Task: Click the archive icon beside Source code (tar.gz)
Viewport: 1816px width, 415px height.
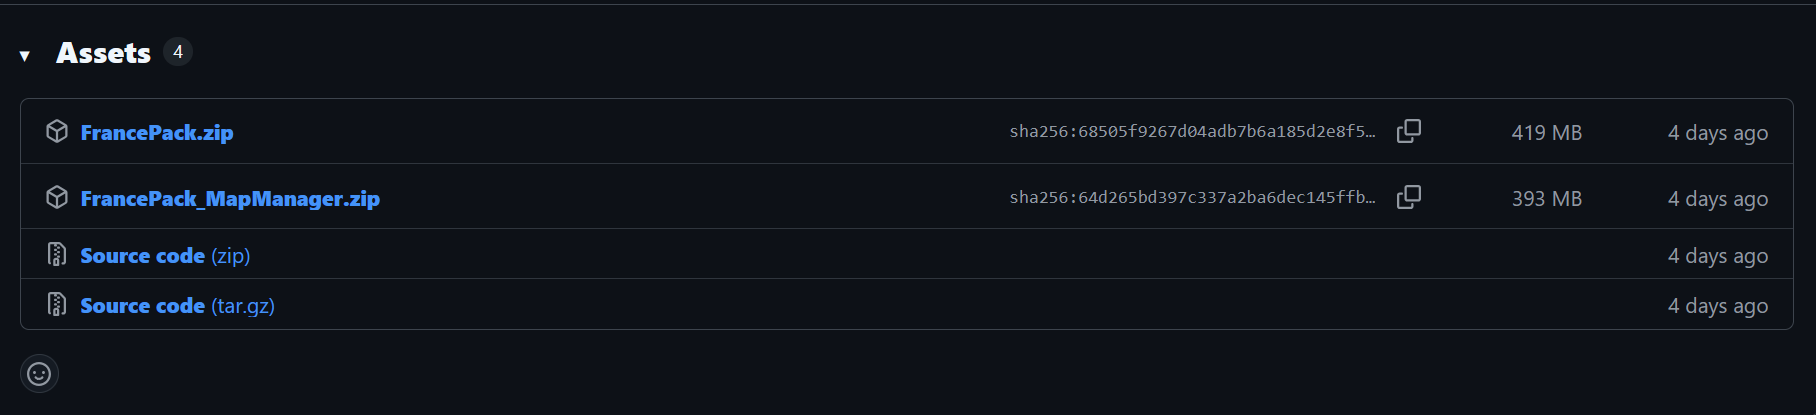Action: click(57, 305)
